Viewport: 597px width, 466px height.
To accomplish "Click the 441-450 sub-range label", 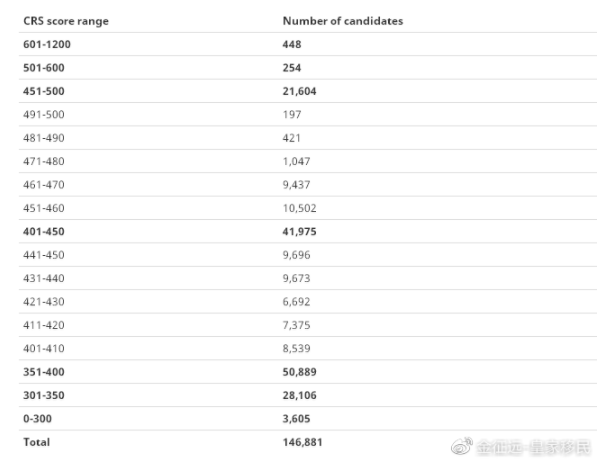I will [x=44, y=255].
